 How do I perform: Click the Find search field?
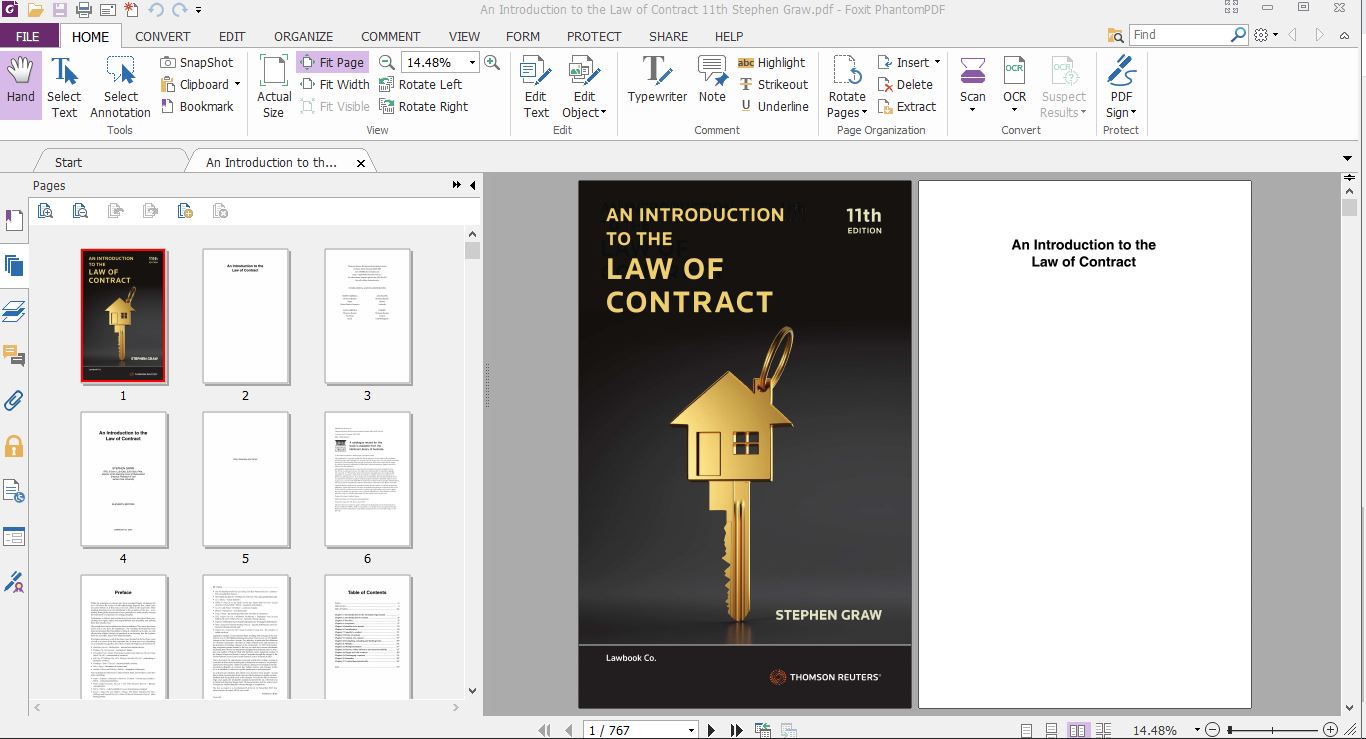[x=1180, y=34]
